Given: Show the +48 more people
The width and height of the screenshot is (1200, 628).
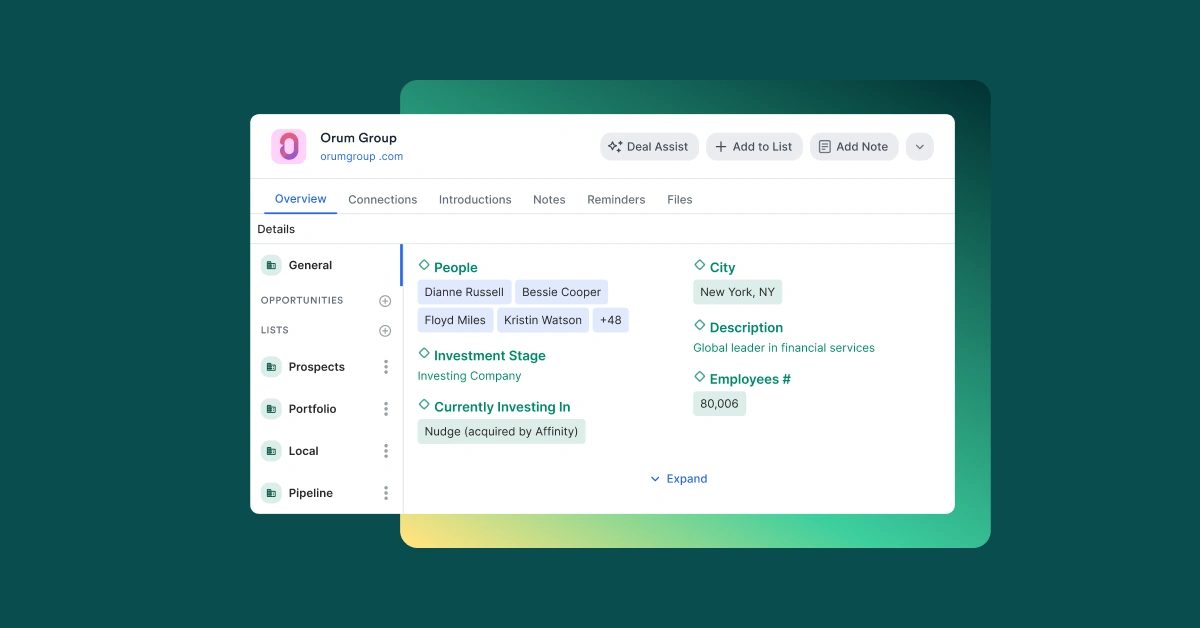Looking at the screenshot, I should pyautogui.click(x=610, y=320).
